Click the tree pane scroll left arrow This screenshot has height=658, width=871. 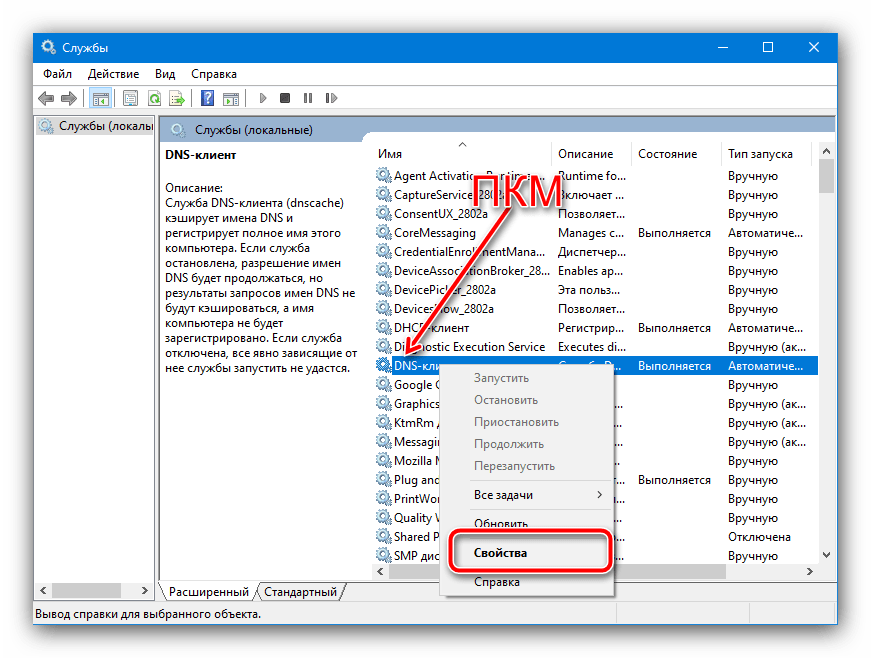43,590
